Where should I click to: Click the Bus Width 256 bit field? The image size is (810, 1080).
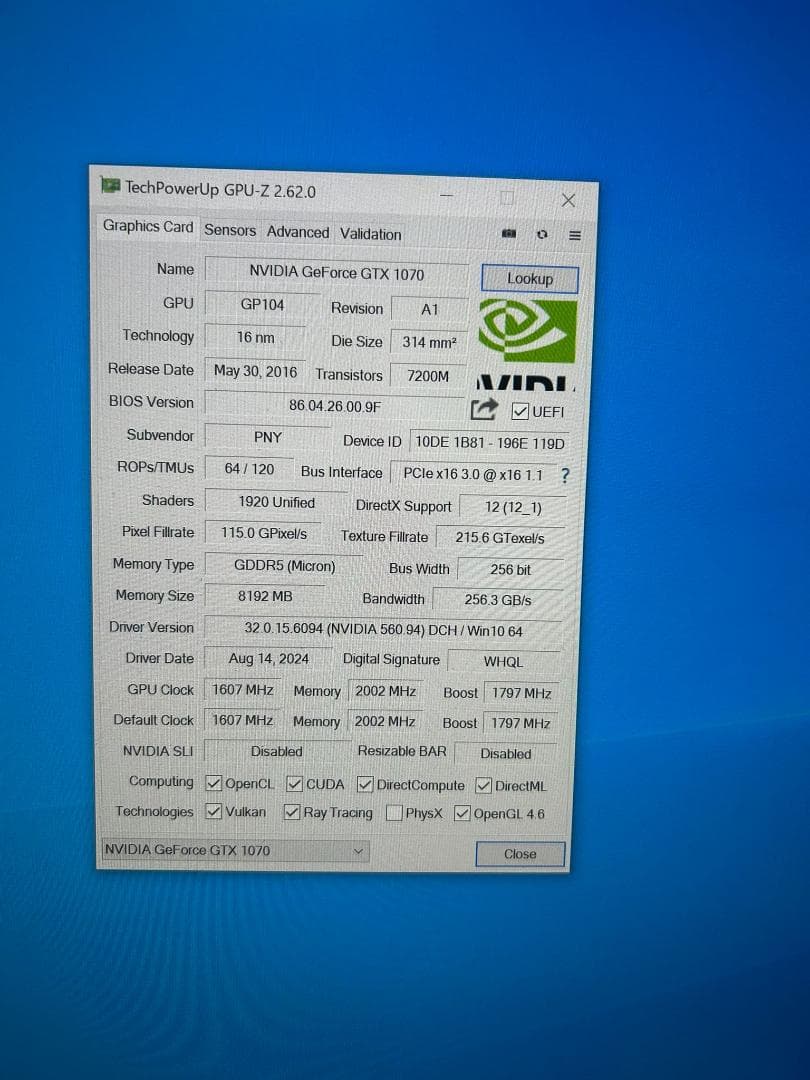(x=510, y=570)
